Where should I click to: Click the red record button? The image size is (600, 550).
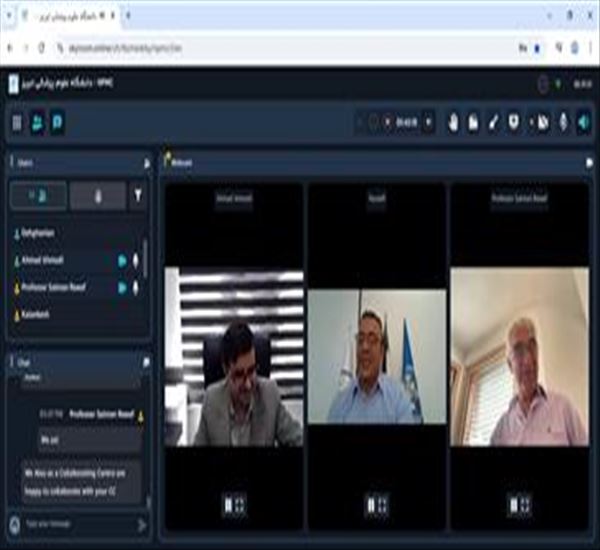click(387, 122)
